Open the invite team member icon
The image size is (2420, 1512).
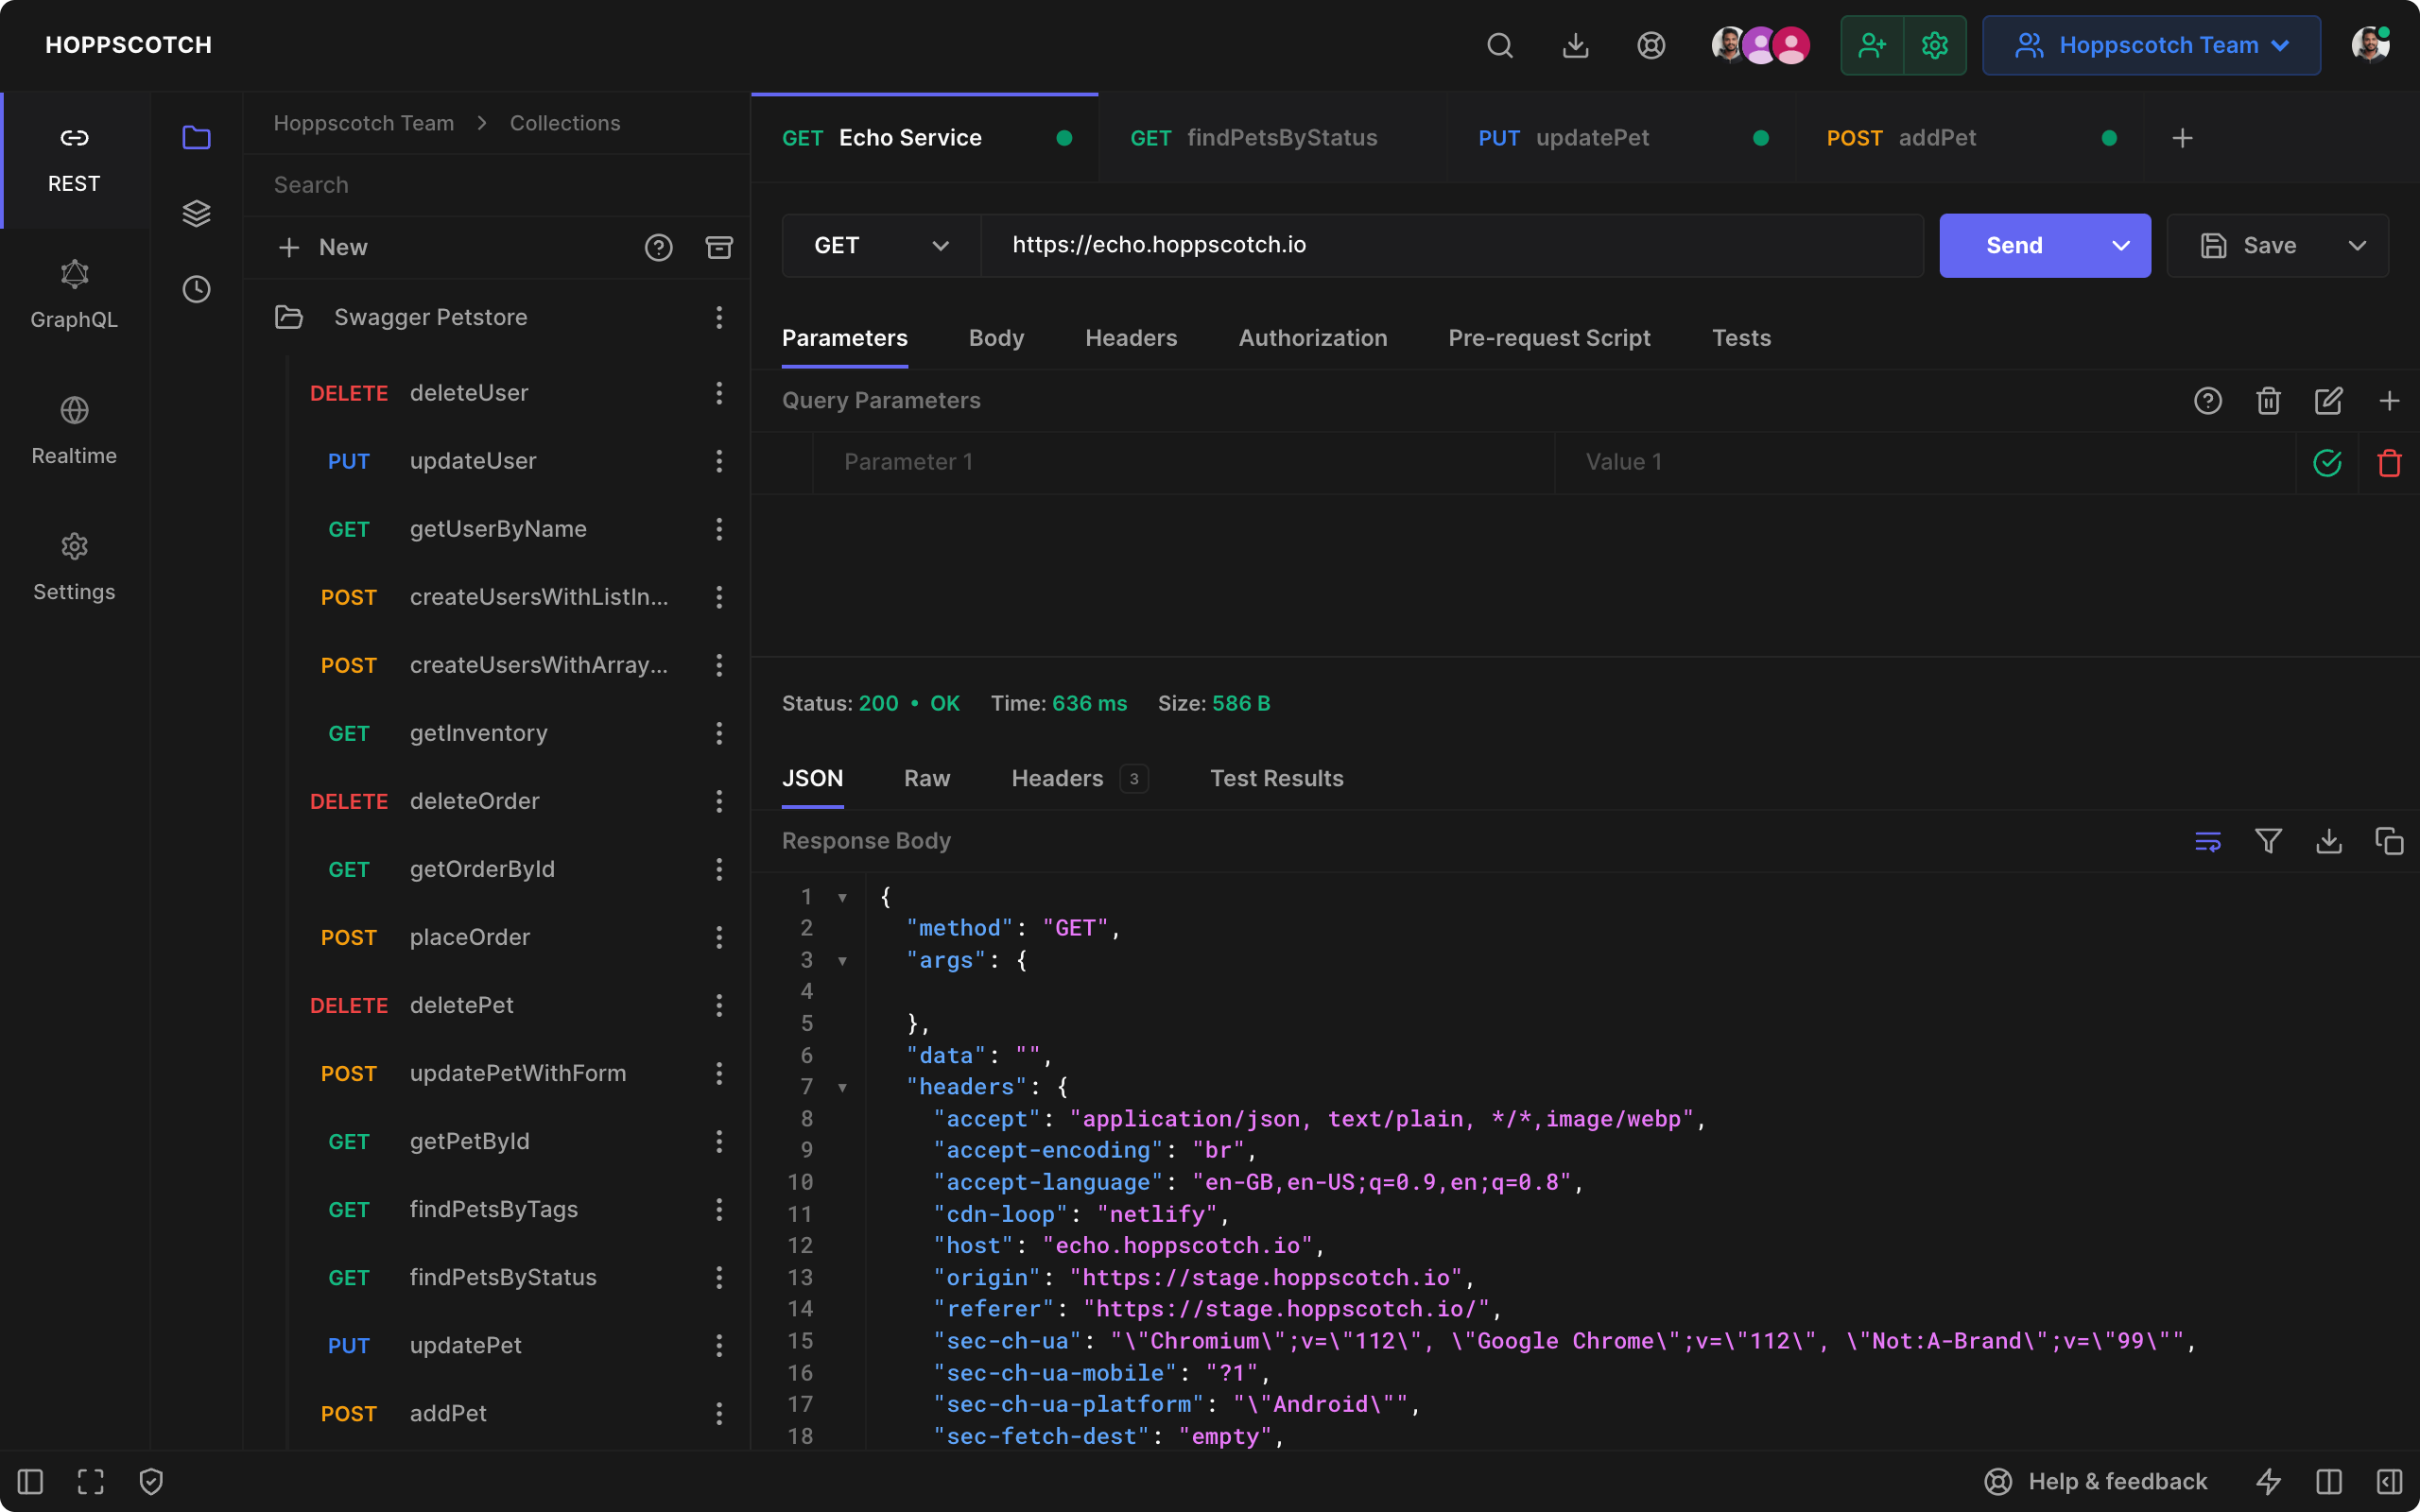pos(1872,45)
